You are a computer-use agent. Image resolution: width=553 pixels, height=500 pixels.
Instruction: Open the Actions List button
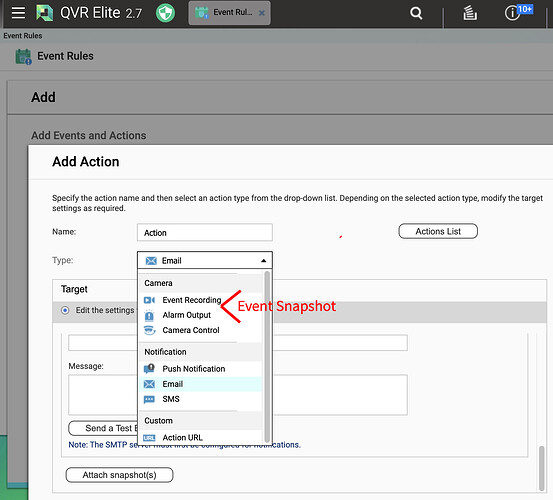coord(438,231)
